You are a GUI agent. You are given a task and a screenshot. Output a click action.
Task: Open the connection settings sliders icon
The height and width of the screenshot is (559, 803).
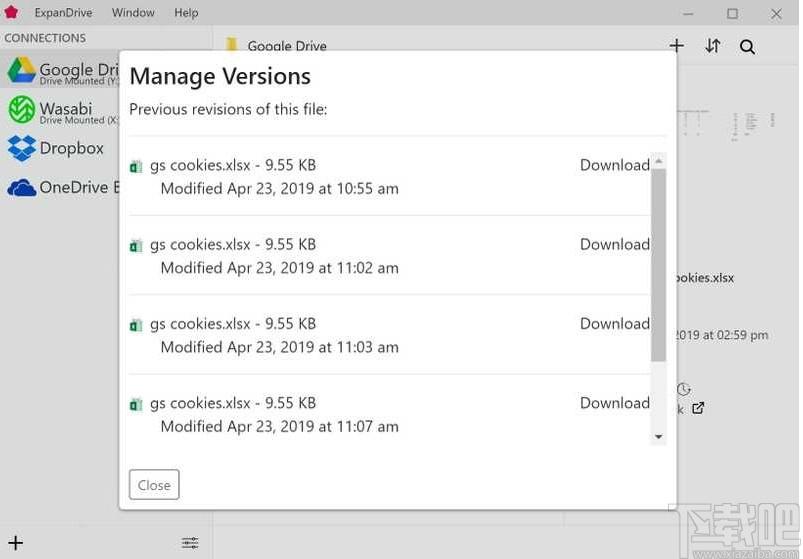pyautogui.click(x=190, y=543)
